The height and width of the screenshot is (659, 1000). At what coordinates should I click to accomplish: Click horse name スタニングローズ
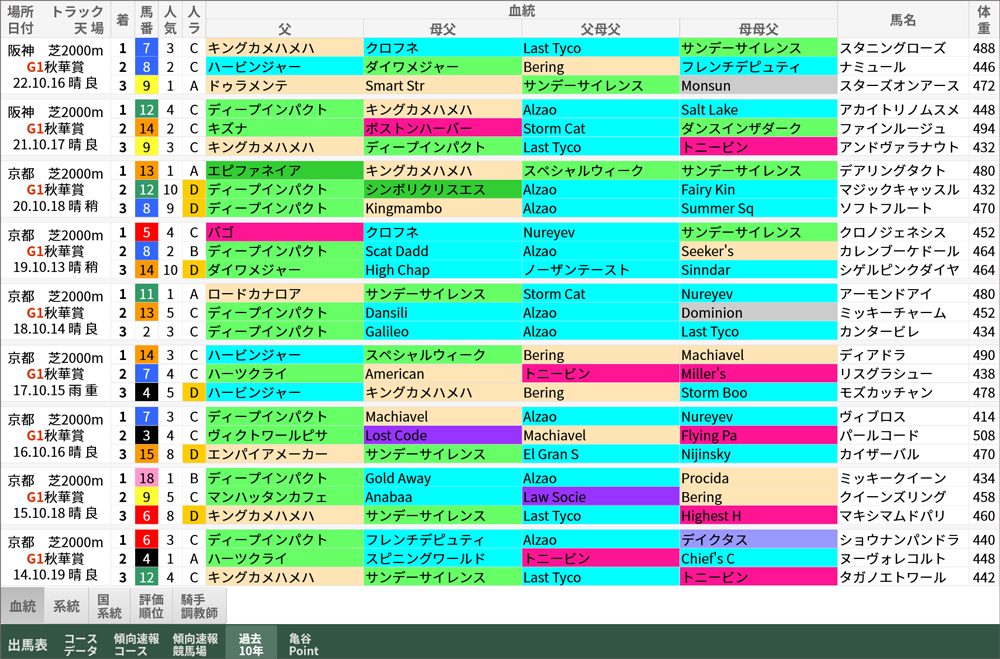[892, 48]
